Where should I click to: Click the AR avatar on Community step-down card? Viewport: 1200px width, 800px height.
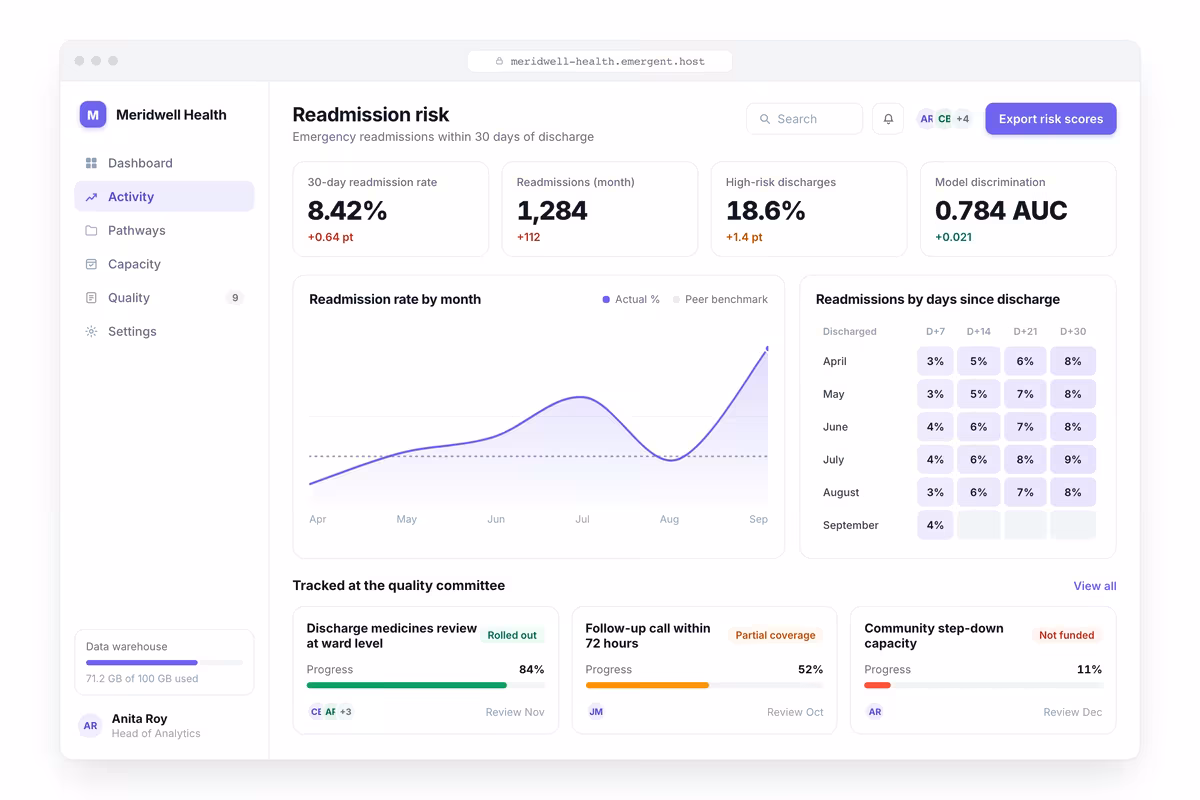(875, 712)
